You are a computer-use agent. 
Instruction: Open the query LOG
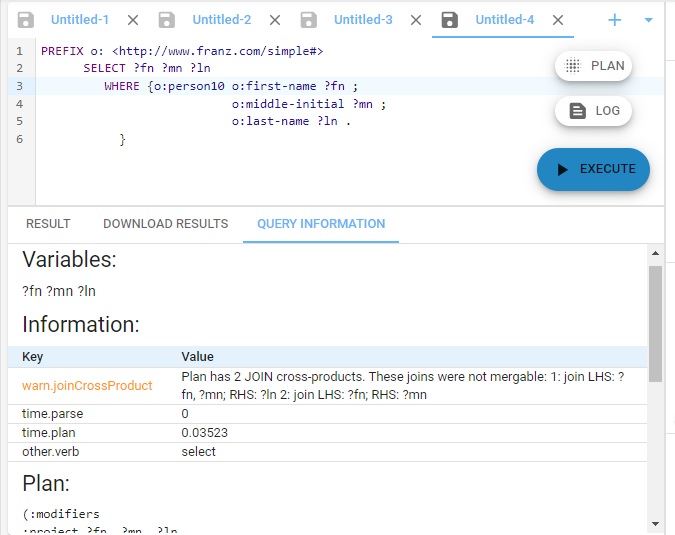coord(594,111)
